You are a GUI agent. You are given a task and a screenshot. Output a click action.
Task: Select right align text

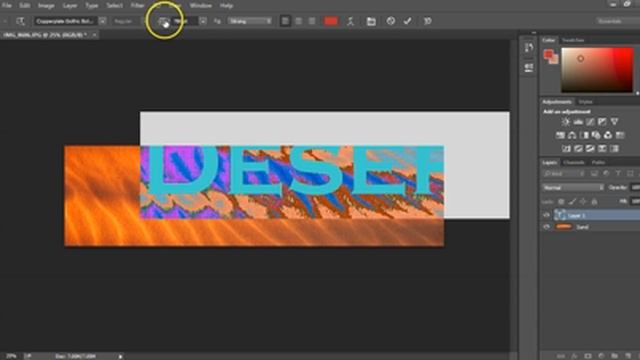pyautogui.click(x=312, y=21)
